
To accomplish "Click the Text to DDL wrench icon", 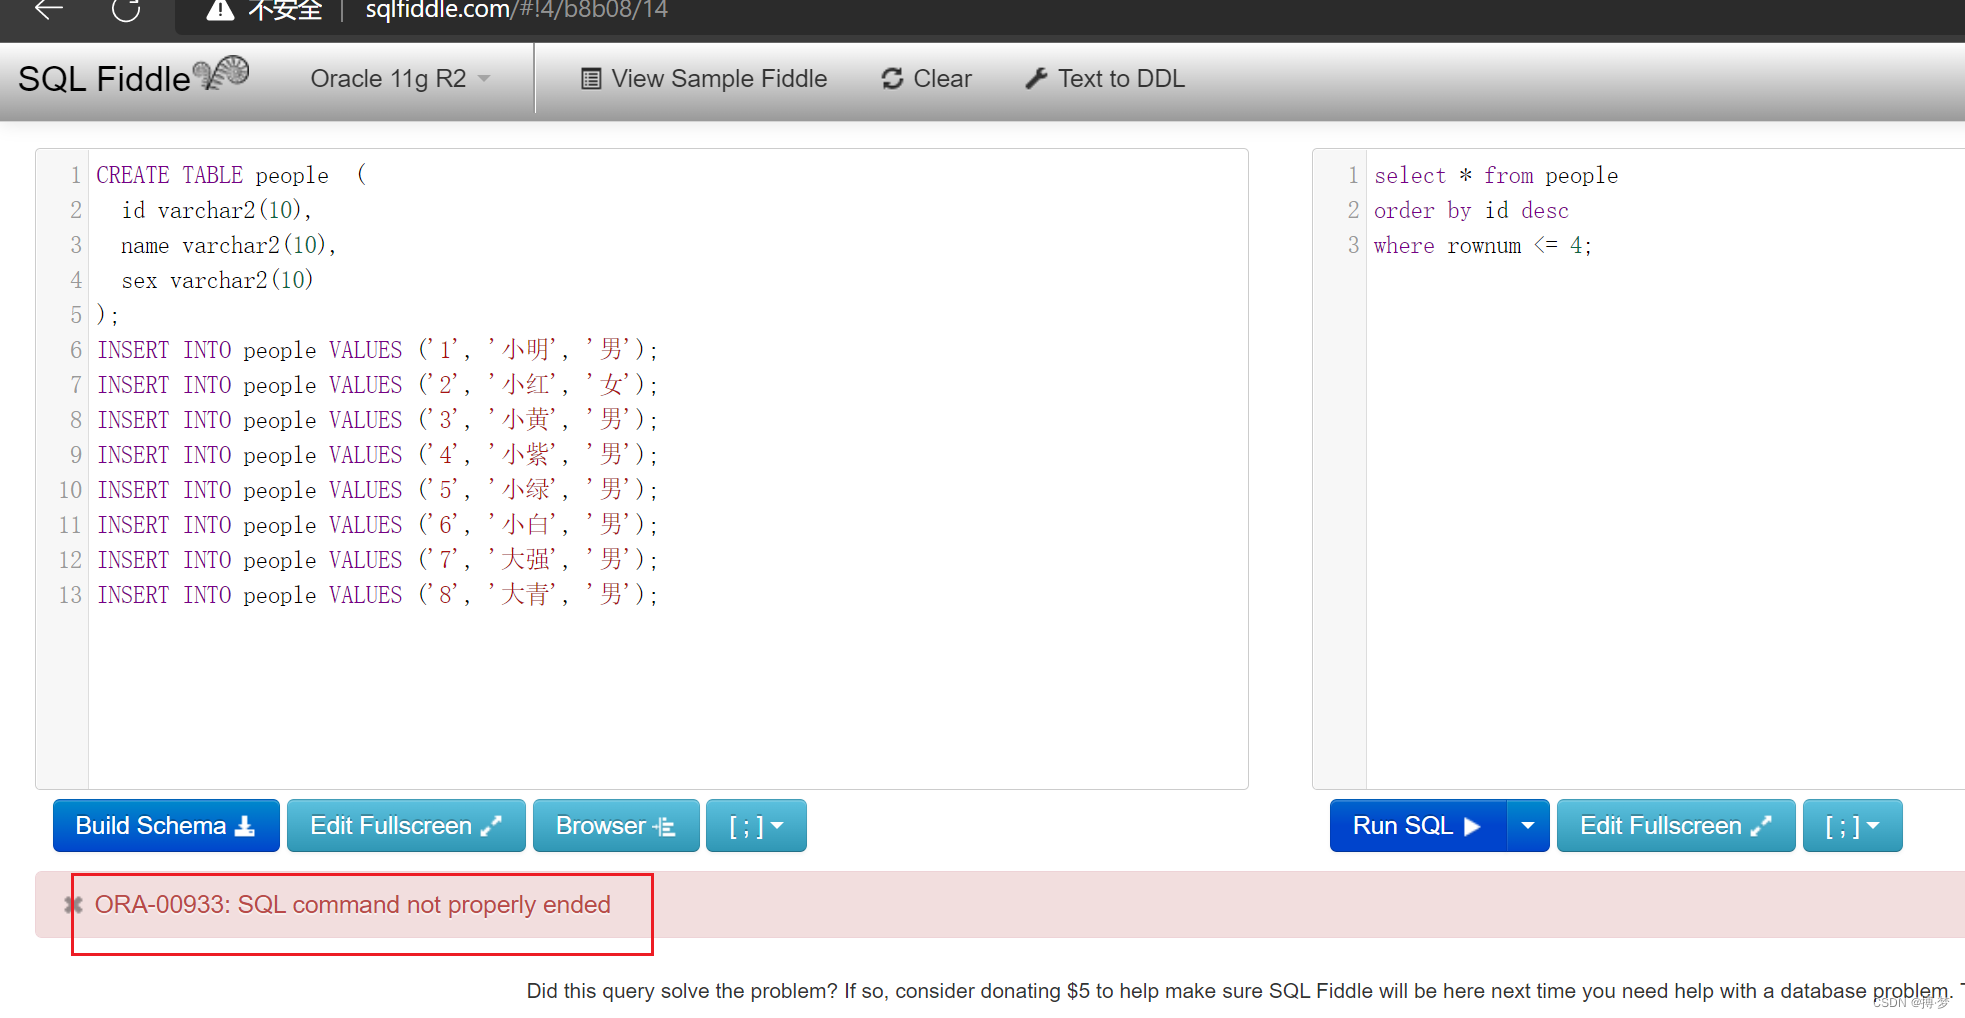I will [1036, 78].
